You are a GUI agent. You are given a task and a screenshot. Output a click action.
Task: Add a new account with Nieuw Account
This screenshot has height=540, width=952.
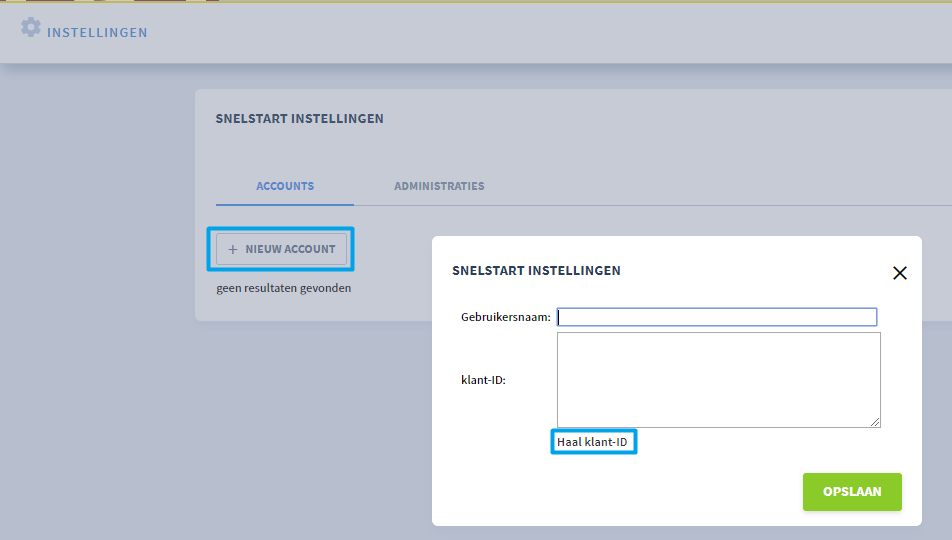[x=281, y=249]
